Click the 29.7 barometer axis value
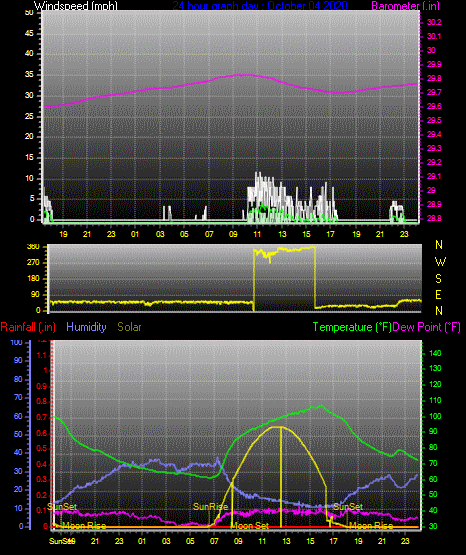466x555 pixels. [434, 92]
